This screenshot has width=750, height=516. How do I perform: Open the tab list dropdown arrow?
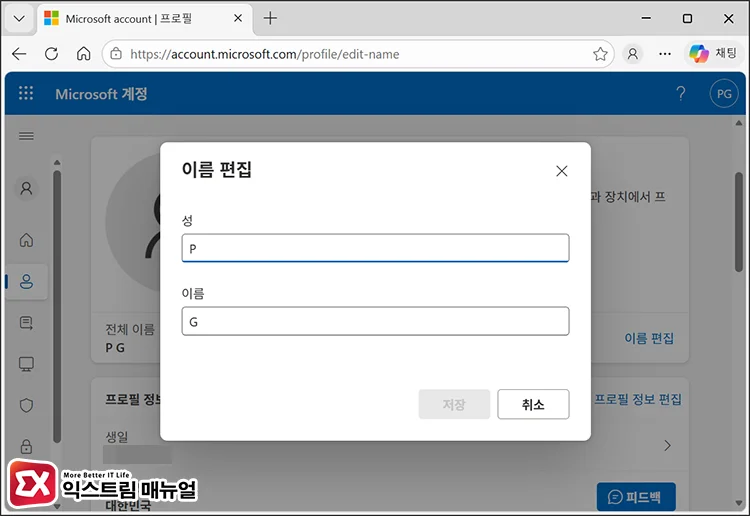click(19, 19)
